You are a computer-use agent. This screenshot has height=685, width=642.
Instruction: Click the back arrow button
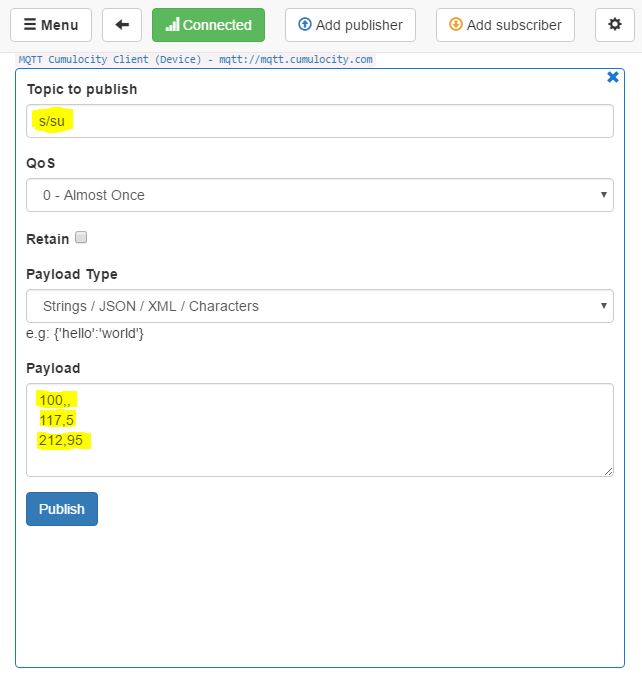122,25
